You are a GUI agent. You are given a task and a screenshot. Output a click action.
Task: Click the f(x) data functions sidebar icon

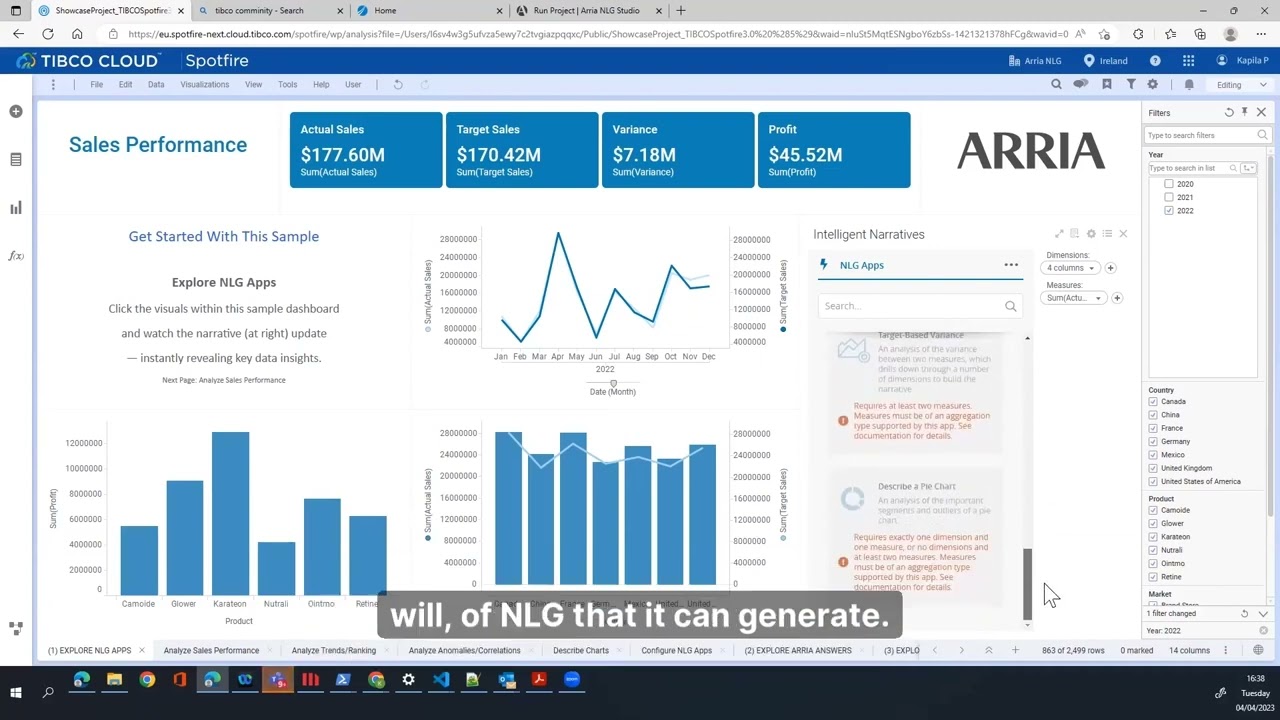tap(16, 256)
